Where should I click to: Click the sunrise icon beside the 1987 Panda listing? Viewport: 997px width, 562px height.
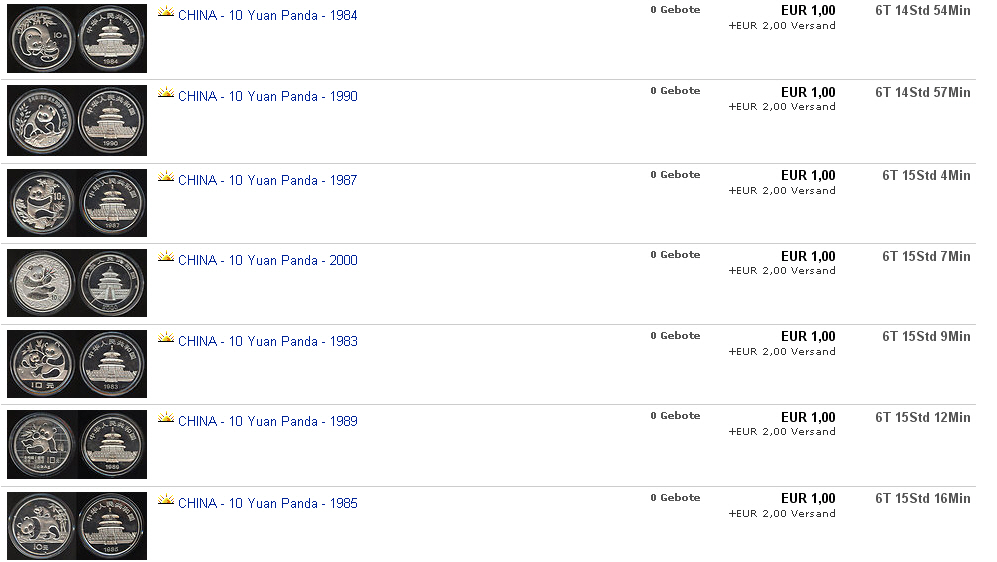click(166, 177)
